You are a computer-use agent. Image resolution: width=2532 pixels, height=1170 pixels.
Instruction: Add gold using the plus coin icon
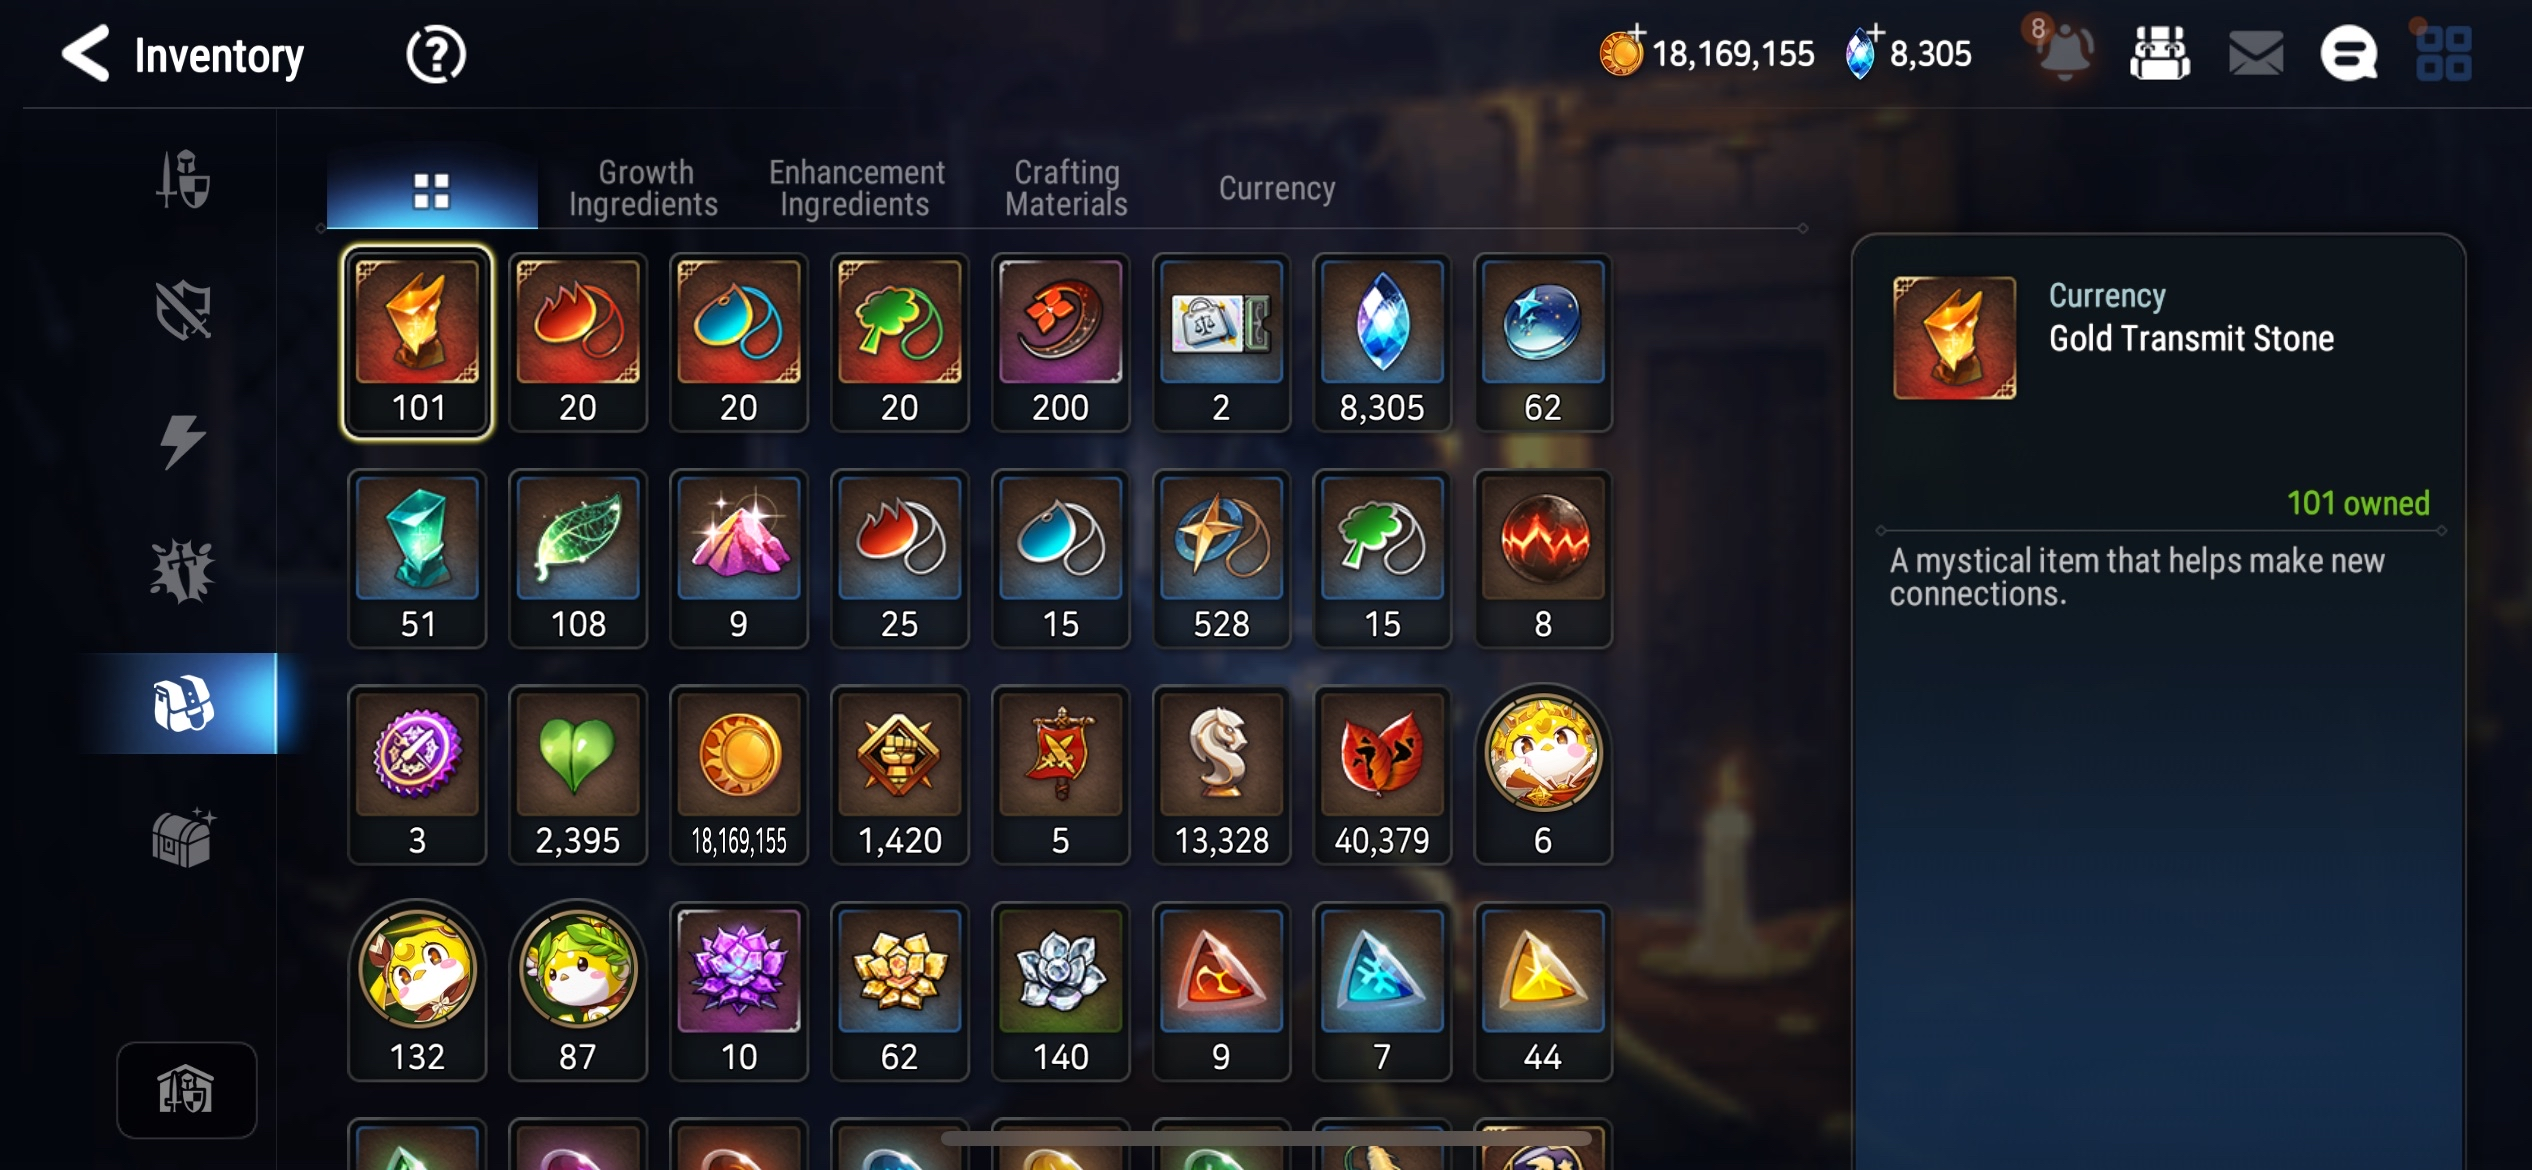(1622, 51)
